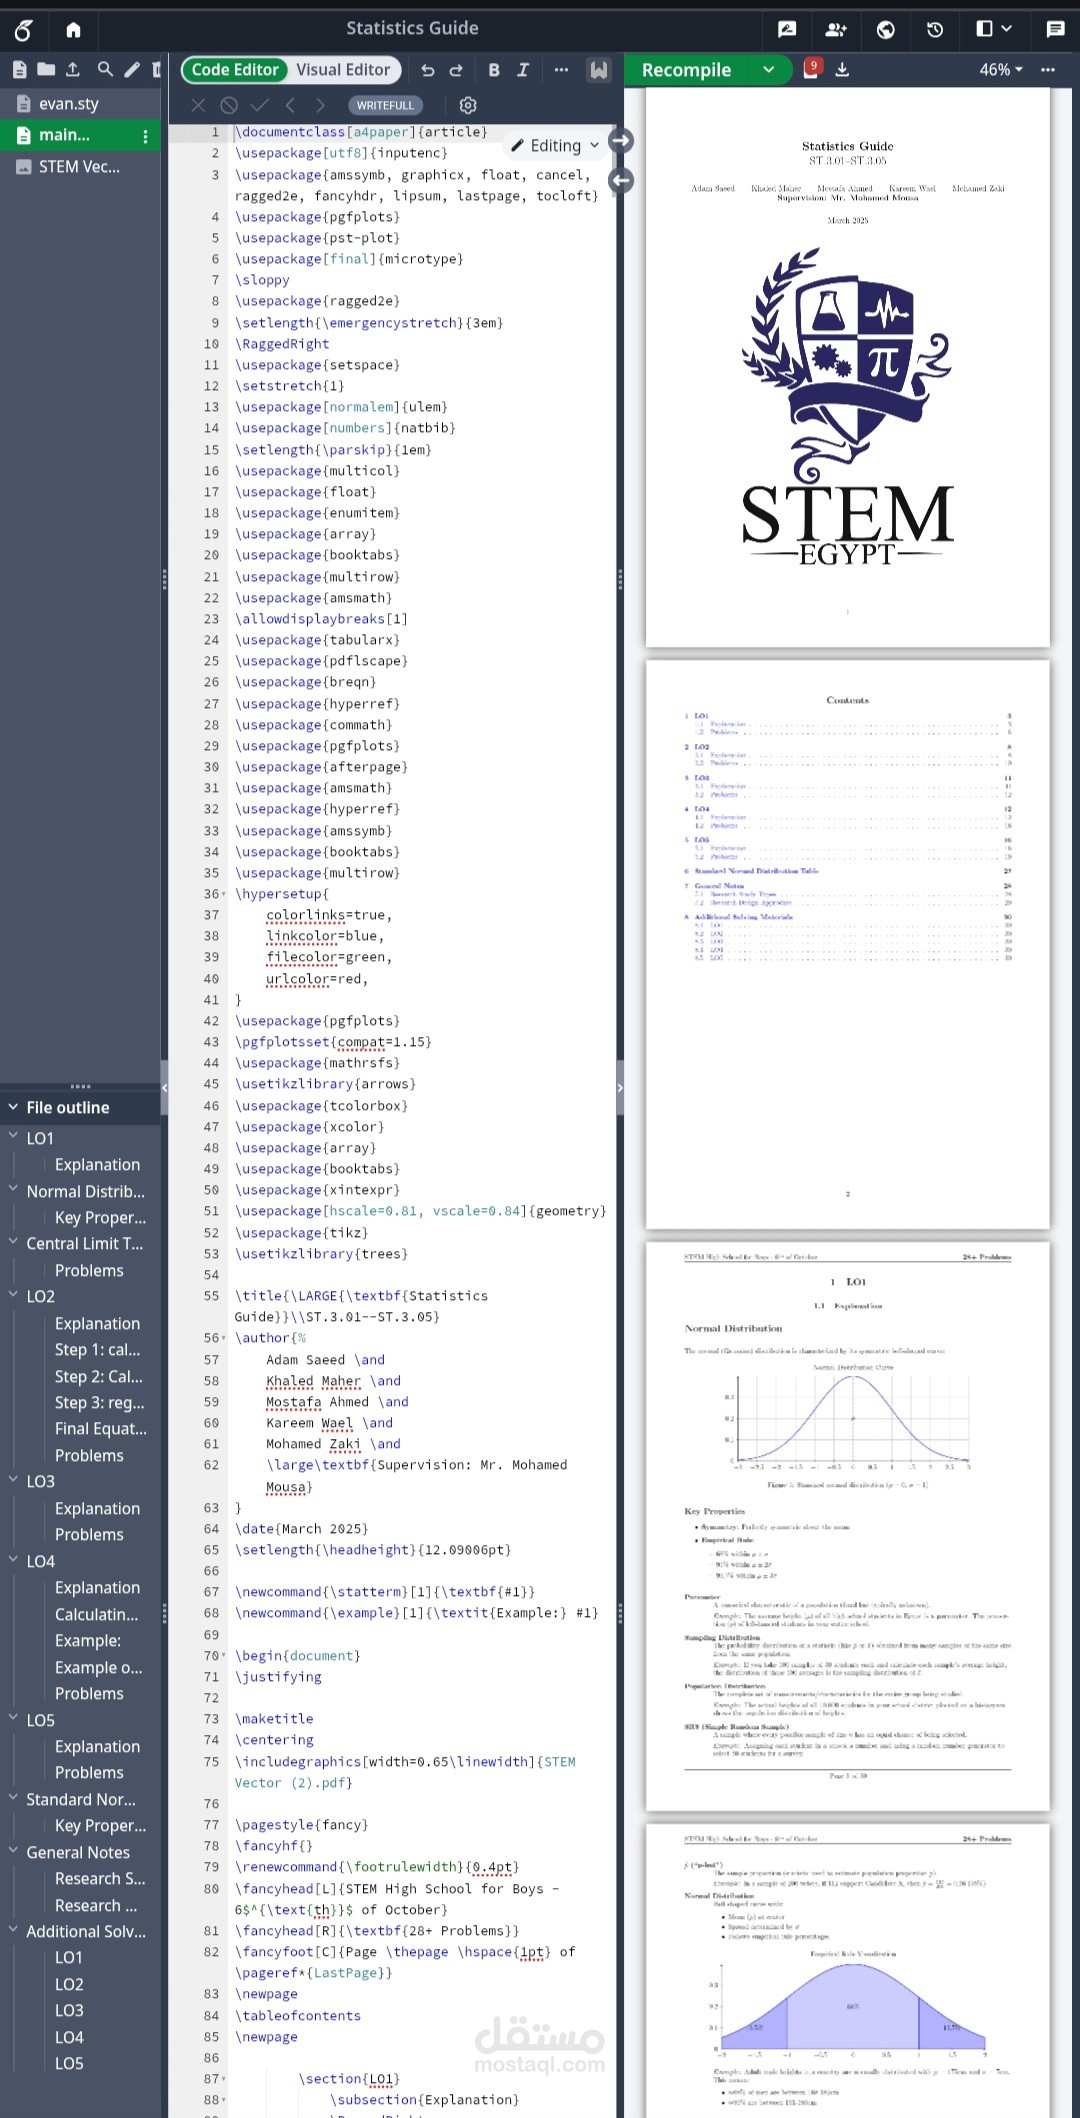
Task: Open the 46% zoom dropdown
Action: coord(1001,70)
